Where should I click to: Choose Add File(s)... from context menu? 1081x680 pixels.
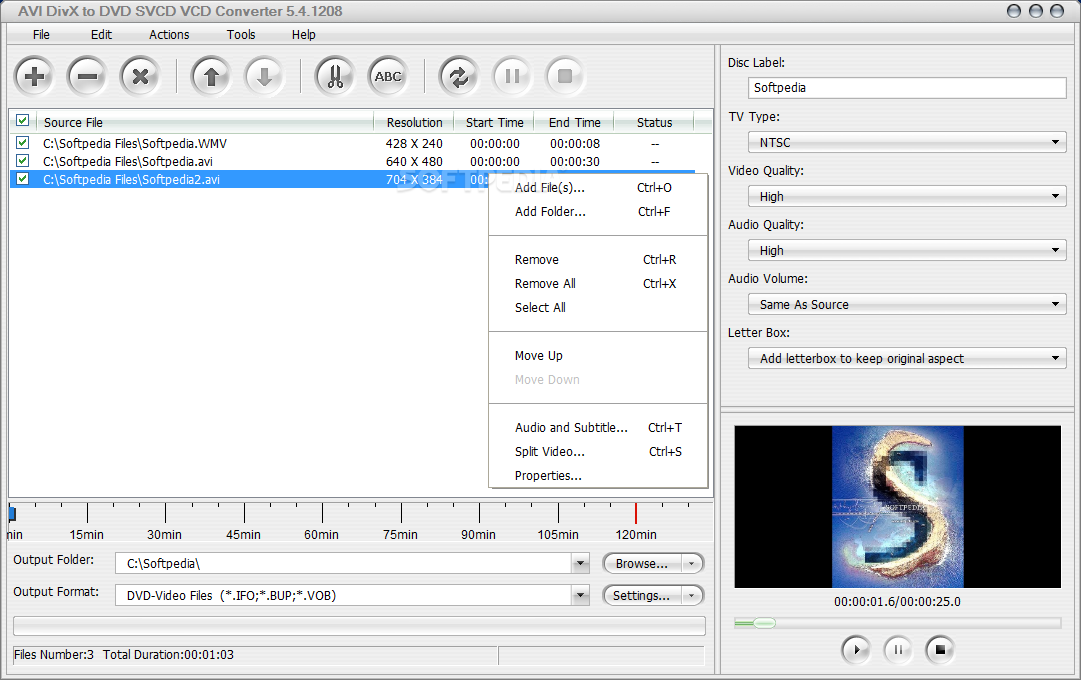click(598, 188)
